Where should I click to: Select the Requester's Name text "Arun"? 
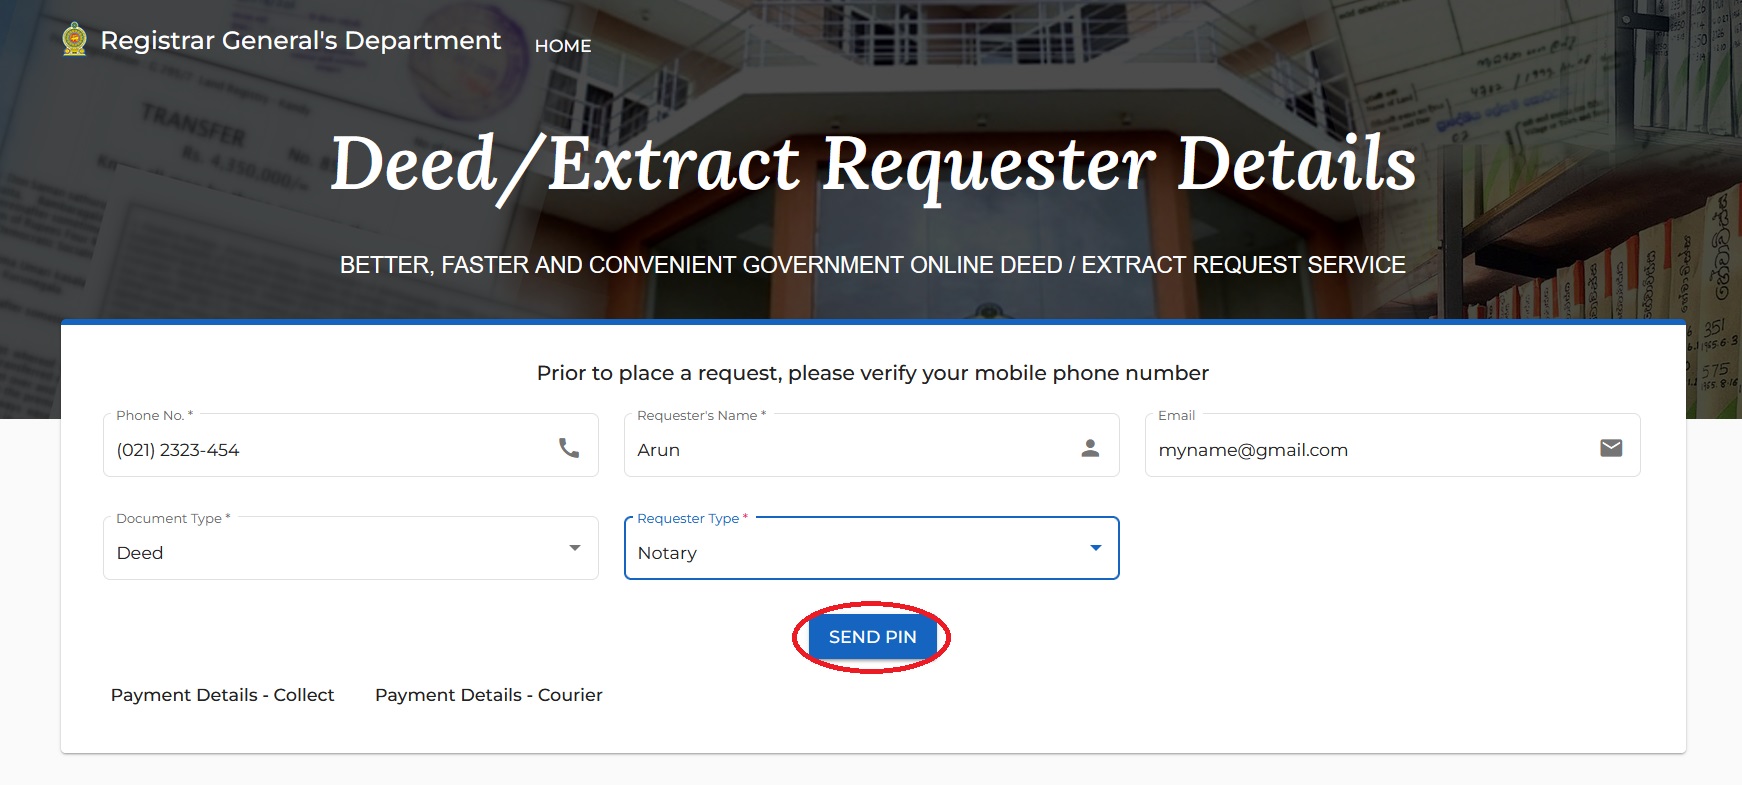[659, 450]
